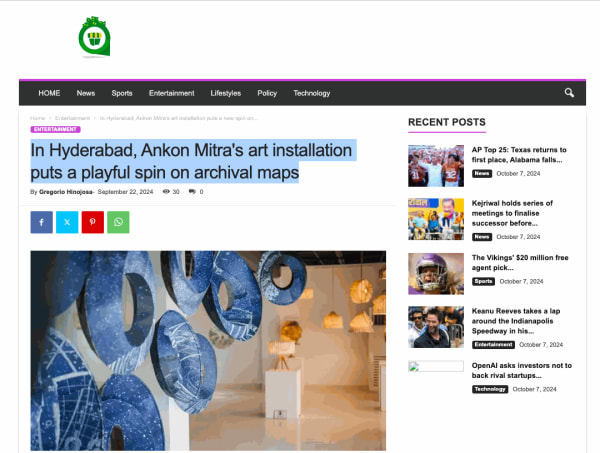600x453 pixels.
Task: Select the Lifestyles menu item
Action: pyautogui.click(x=226, y=93)
